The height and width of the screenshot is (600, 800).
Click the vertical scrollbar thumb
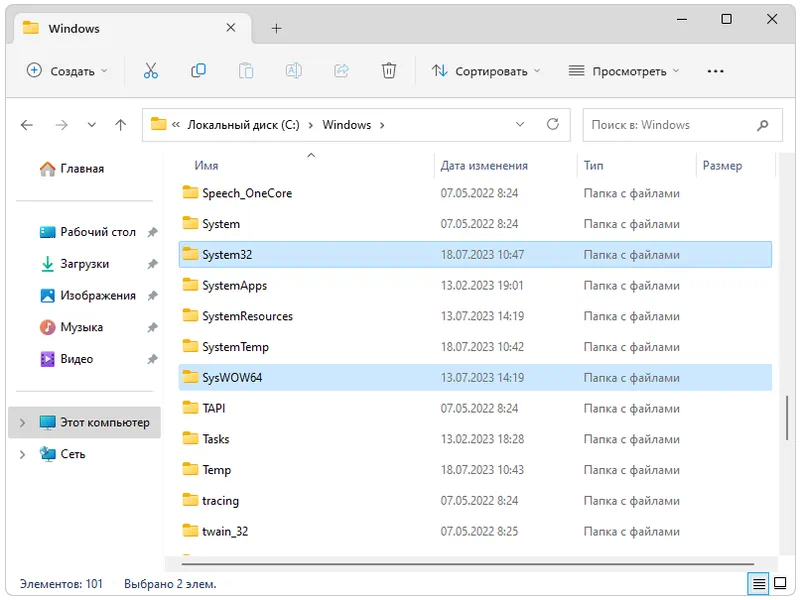pyautogui.click(x=787, y=417)
